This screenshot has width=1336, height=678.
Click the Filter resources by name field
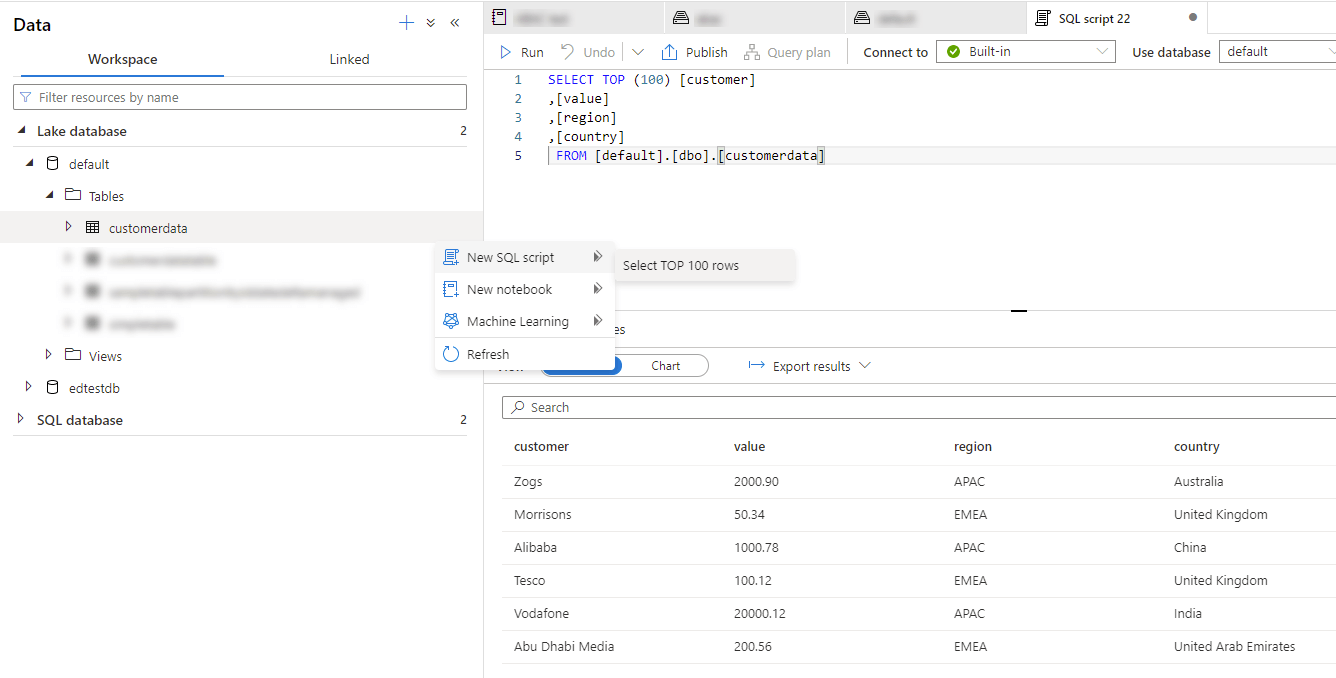coord(240,96)
